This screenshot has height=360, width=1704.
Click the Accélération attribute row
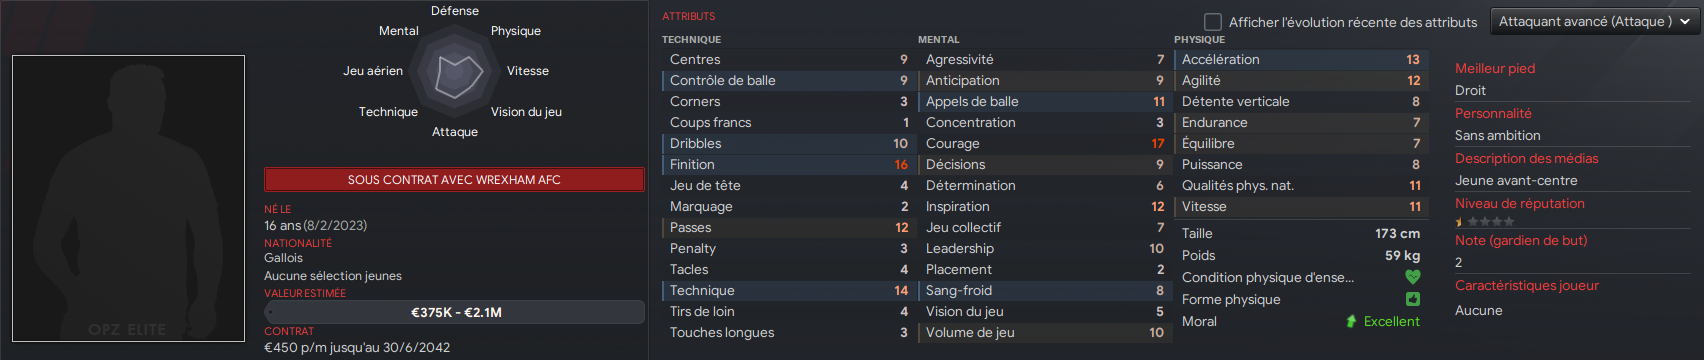1300,59
